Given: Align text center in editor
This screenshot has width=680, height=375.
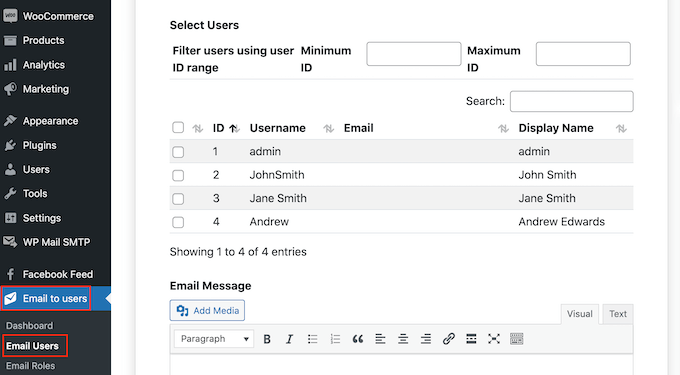Looking at the screenshot, I should coord(403,339).
